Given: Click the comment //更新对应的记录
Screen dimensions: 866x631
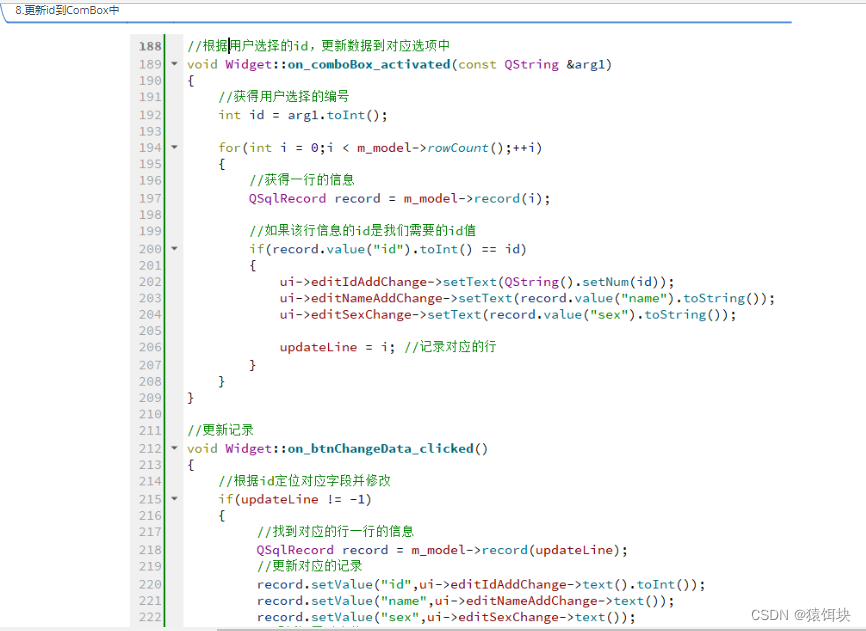Looking at the screenshot, I should (x=310, y=566).
